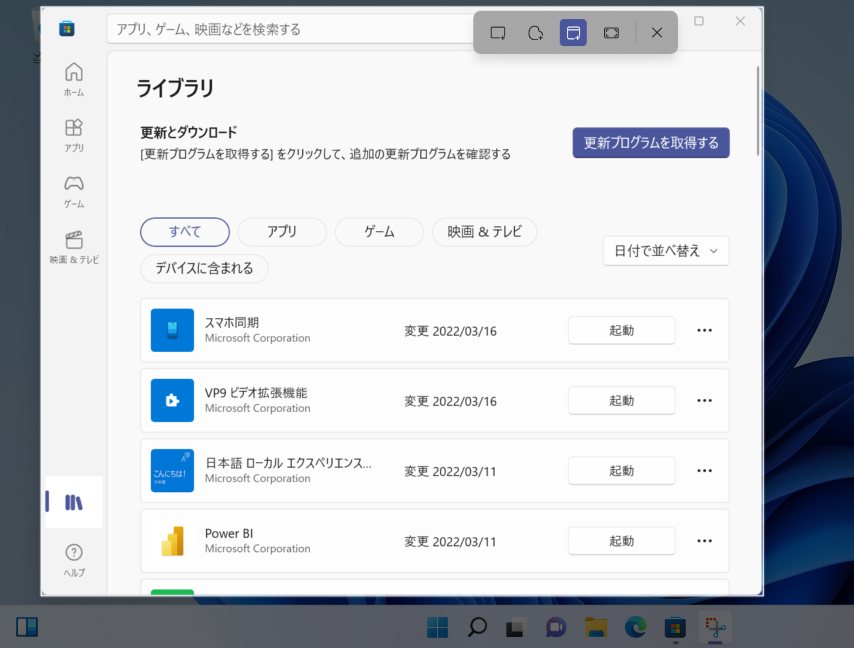Launch Power BI with 起動 button

621,541
